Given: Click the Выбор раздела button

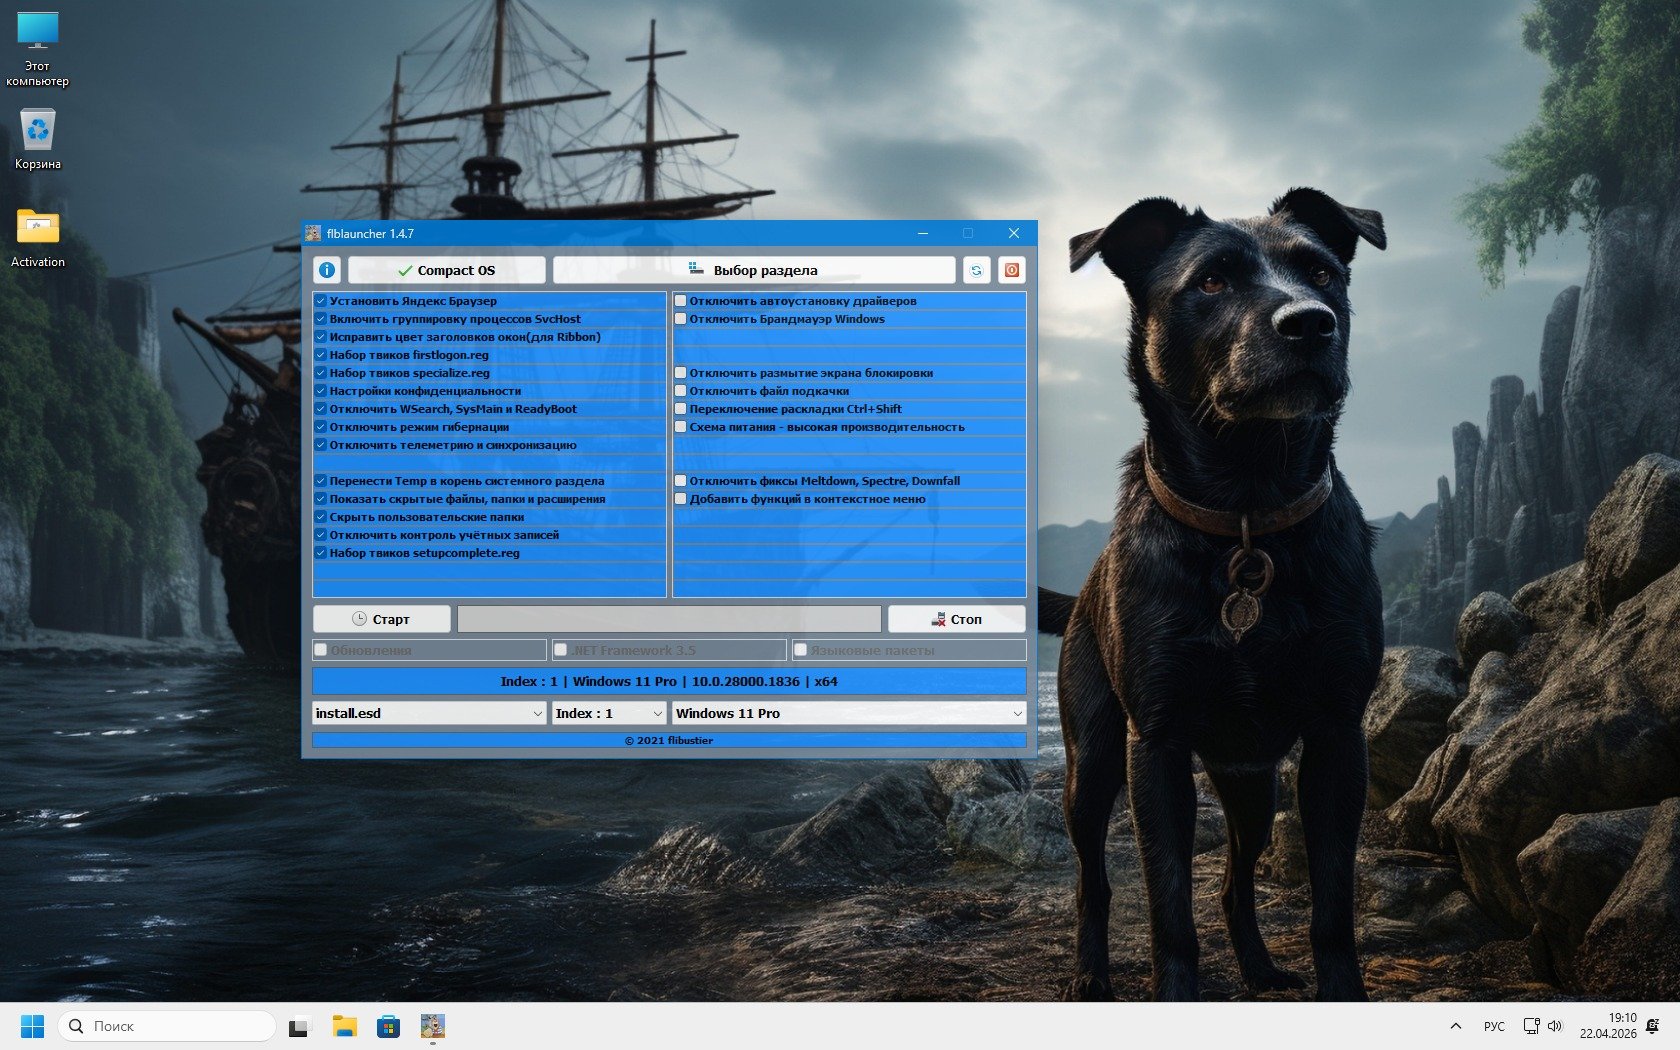Looking at the screenshot, I should (x=754, y=270).
